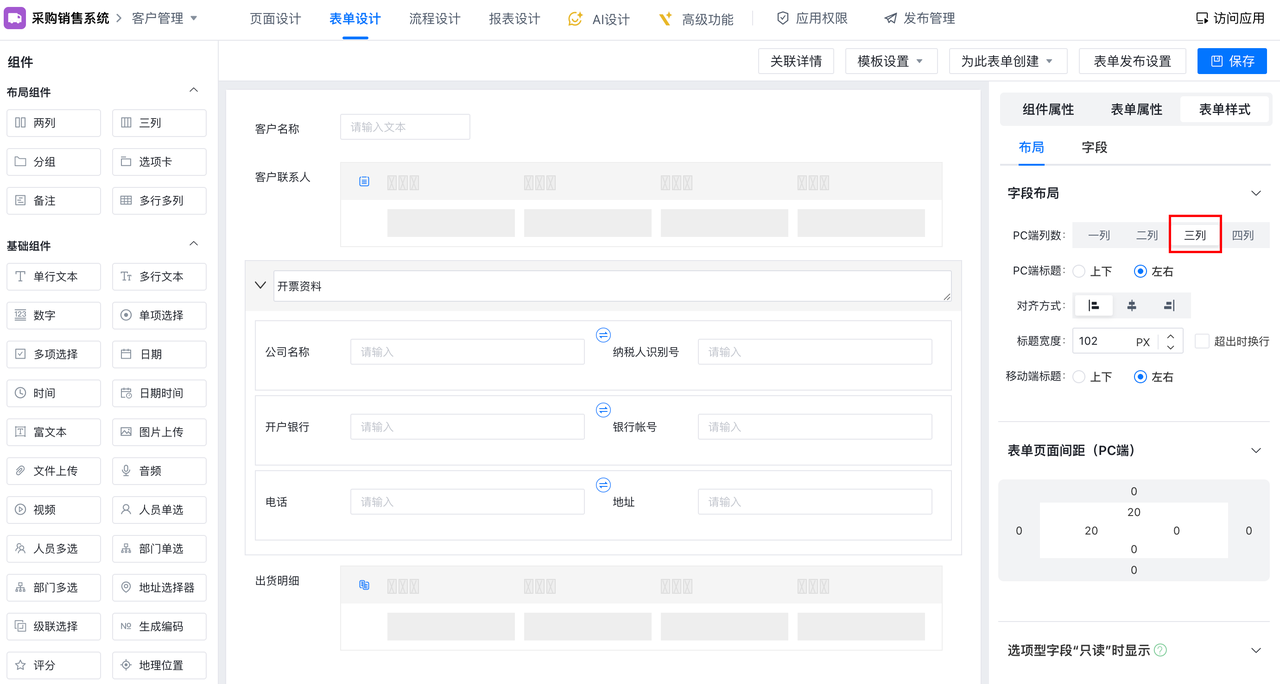The height and width of the screenshot is (684, 1280).
Task: Choose the right-align icon in 对齐方式
Action: pos(1168,306)
